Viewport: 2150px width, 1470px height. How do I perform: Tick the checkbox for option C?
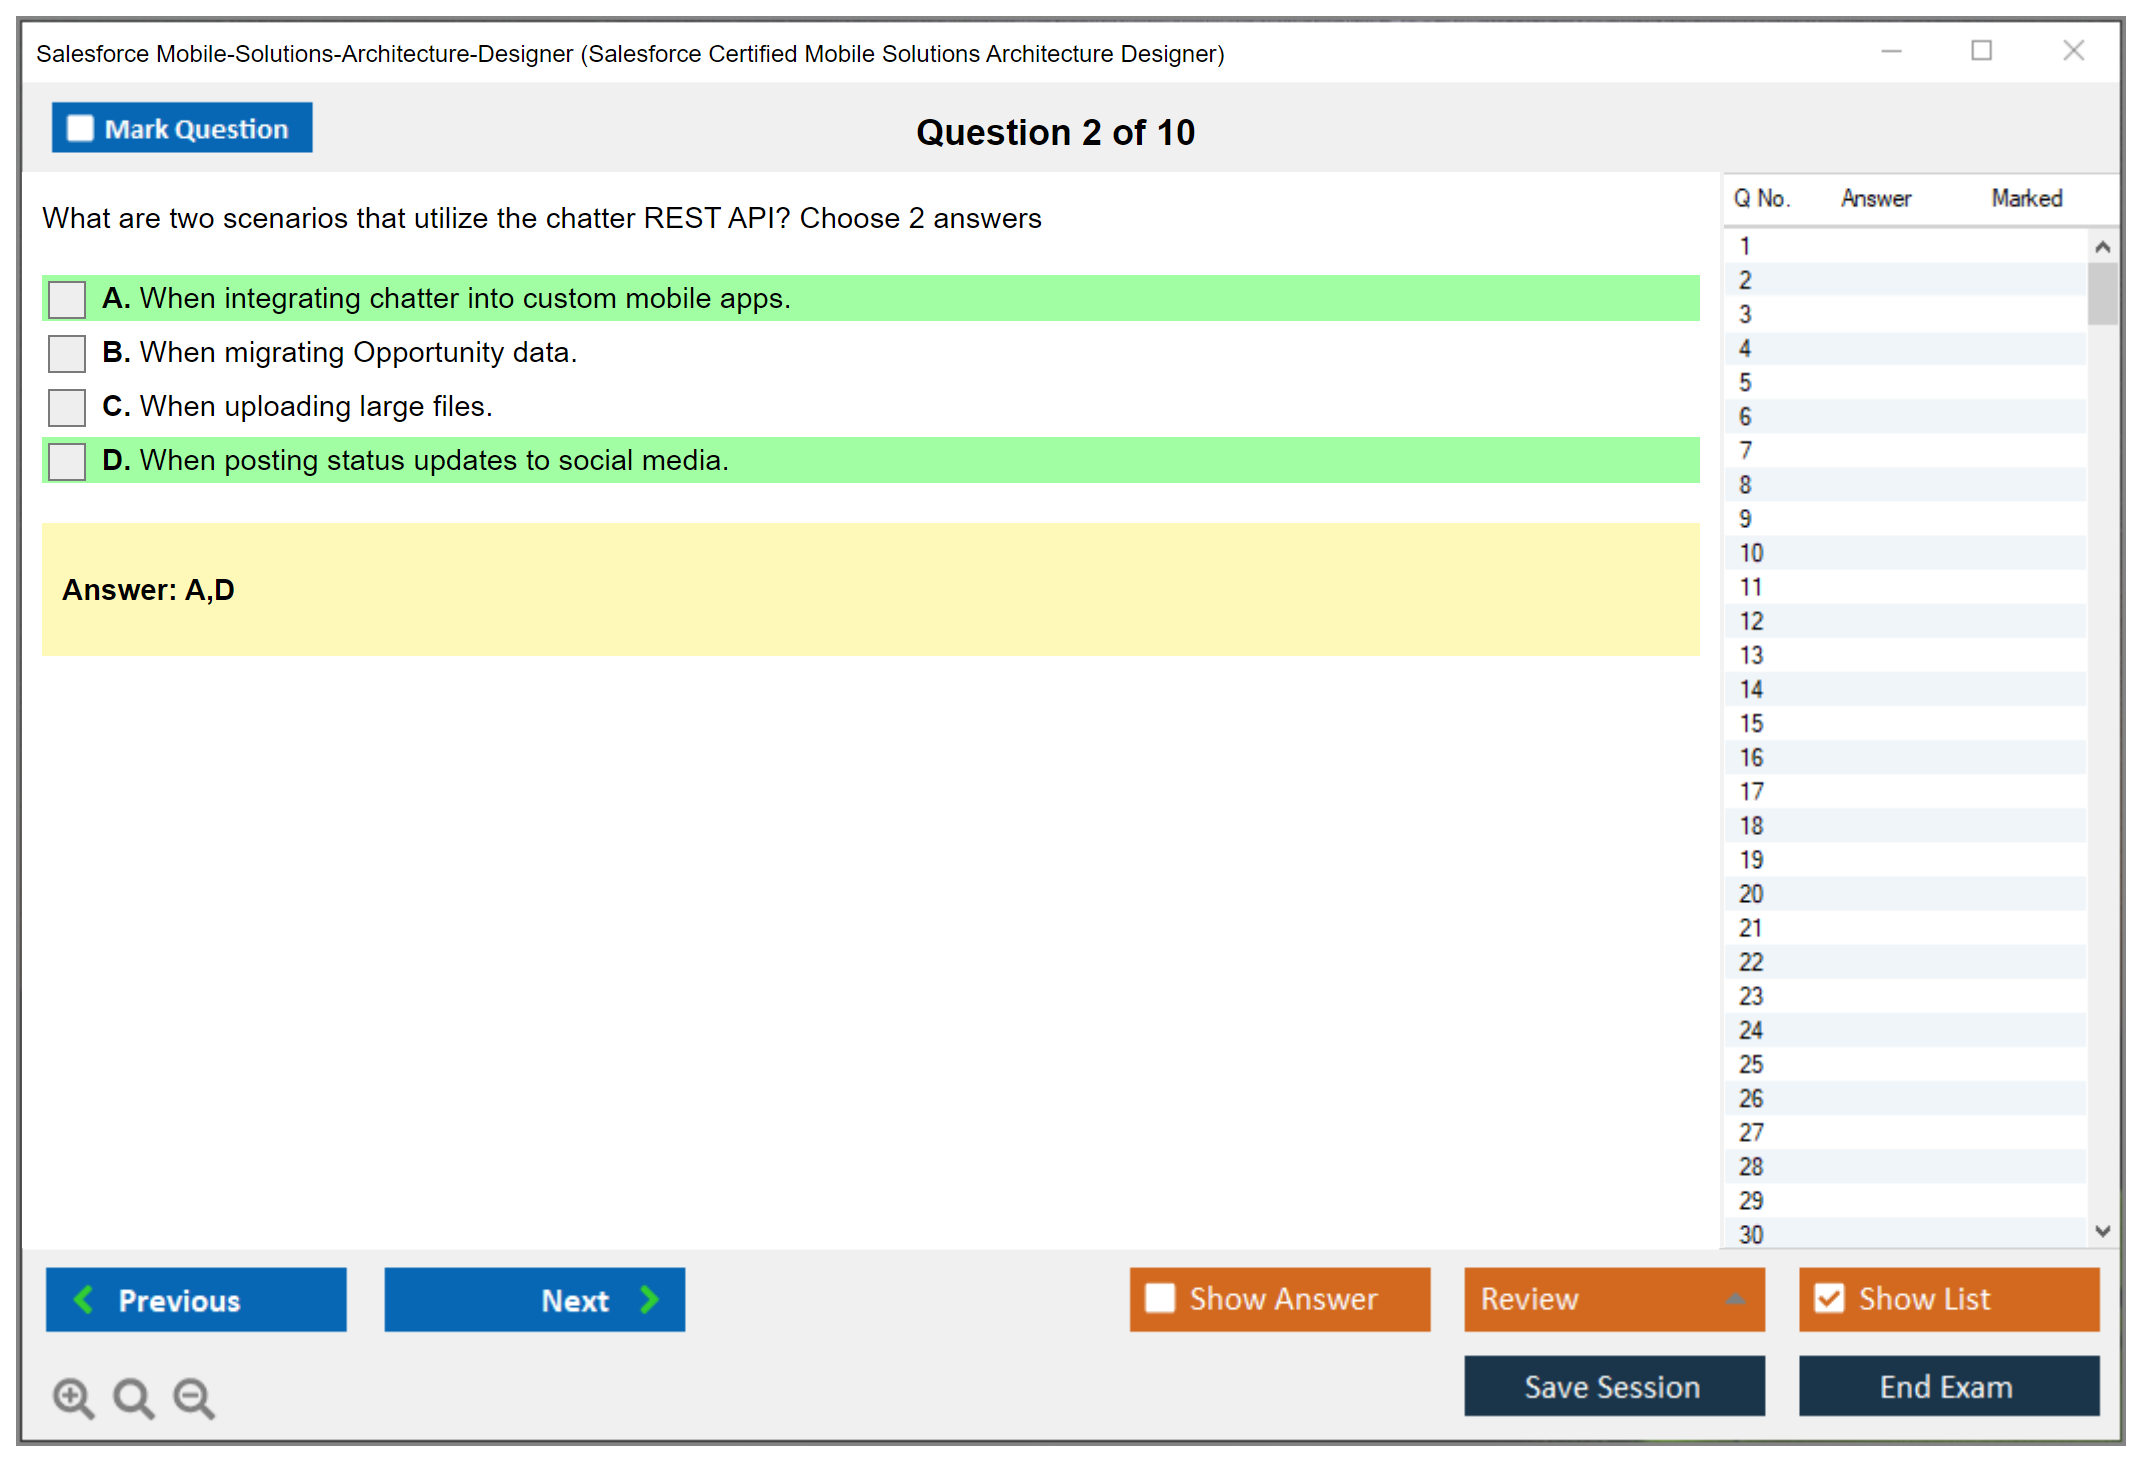click(67, 407)
